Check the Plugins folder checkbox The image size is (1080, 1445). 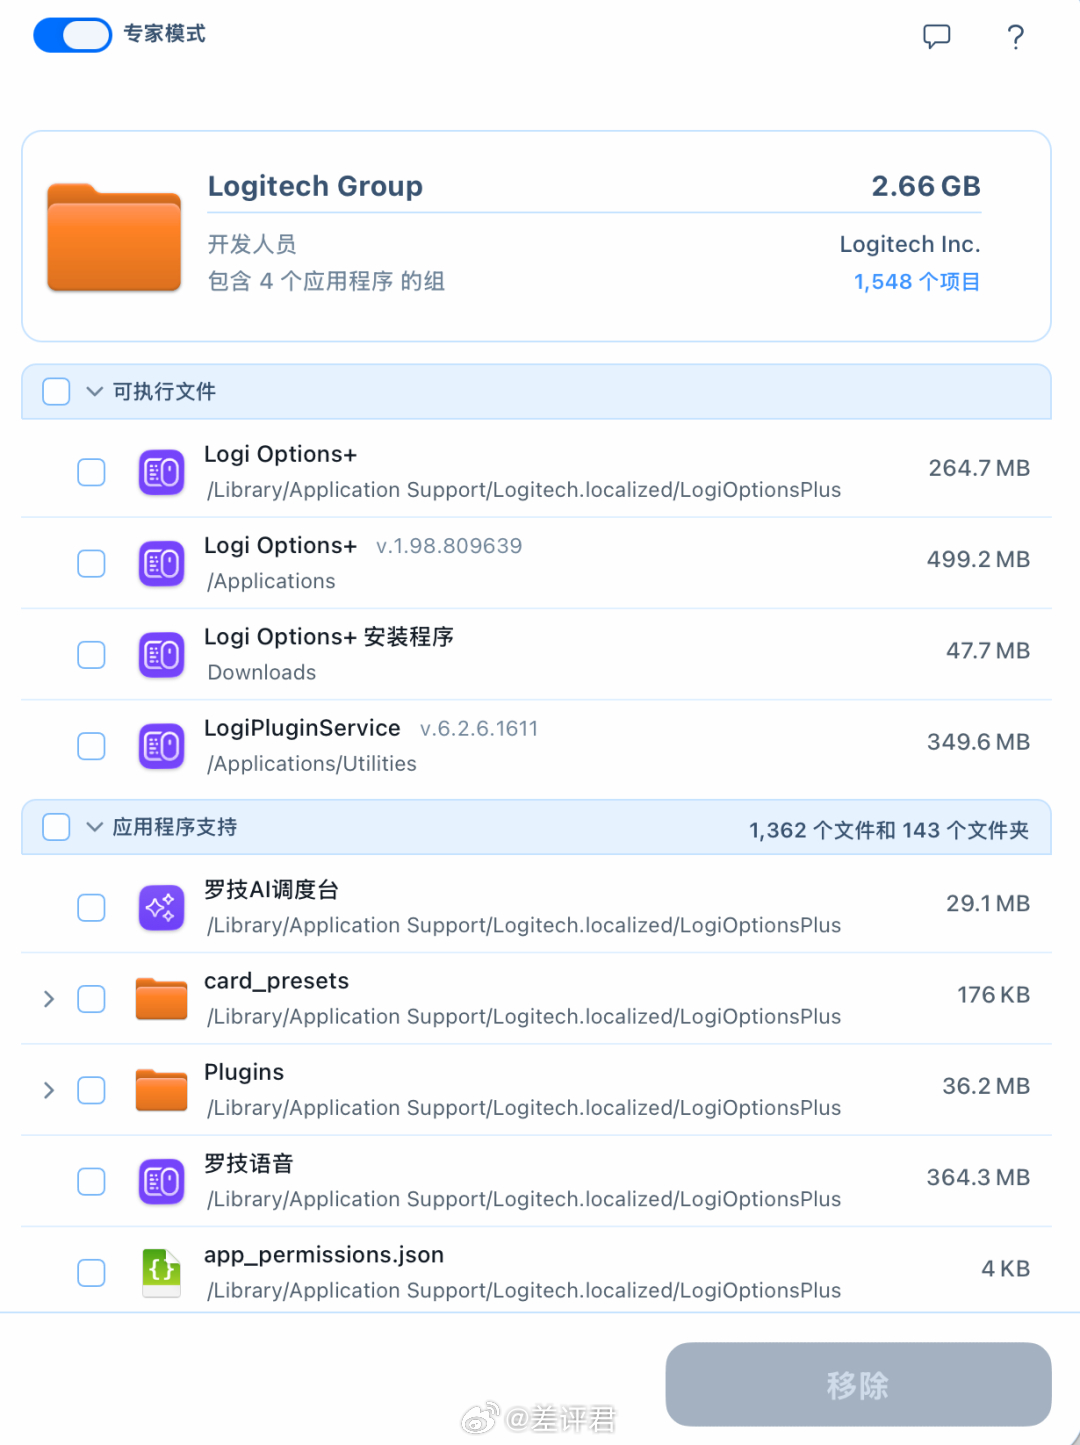[x=91, y=1090]
